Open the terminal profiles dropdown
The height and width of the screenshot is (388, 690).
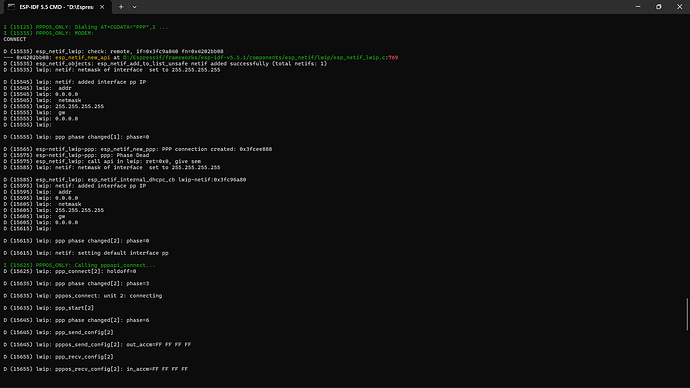[135, 7]
